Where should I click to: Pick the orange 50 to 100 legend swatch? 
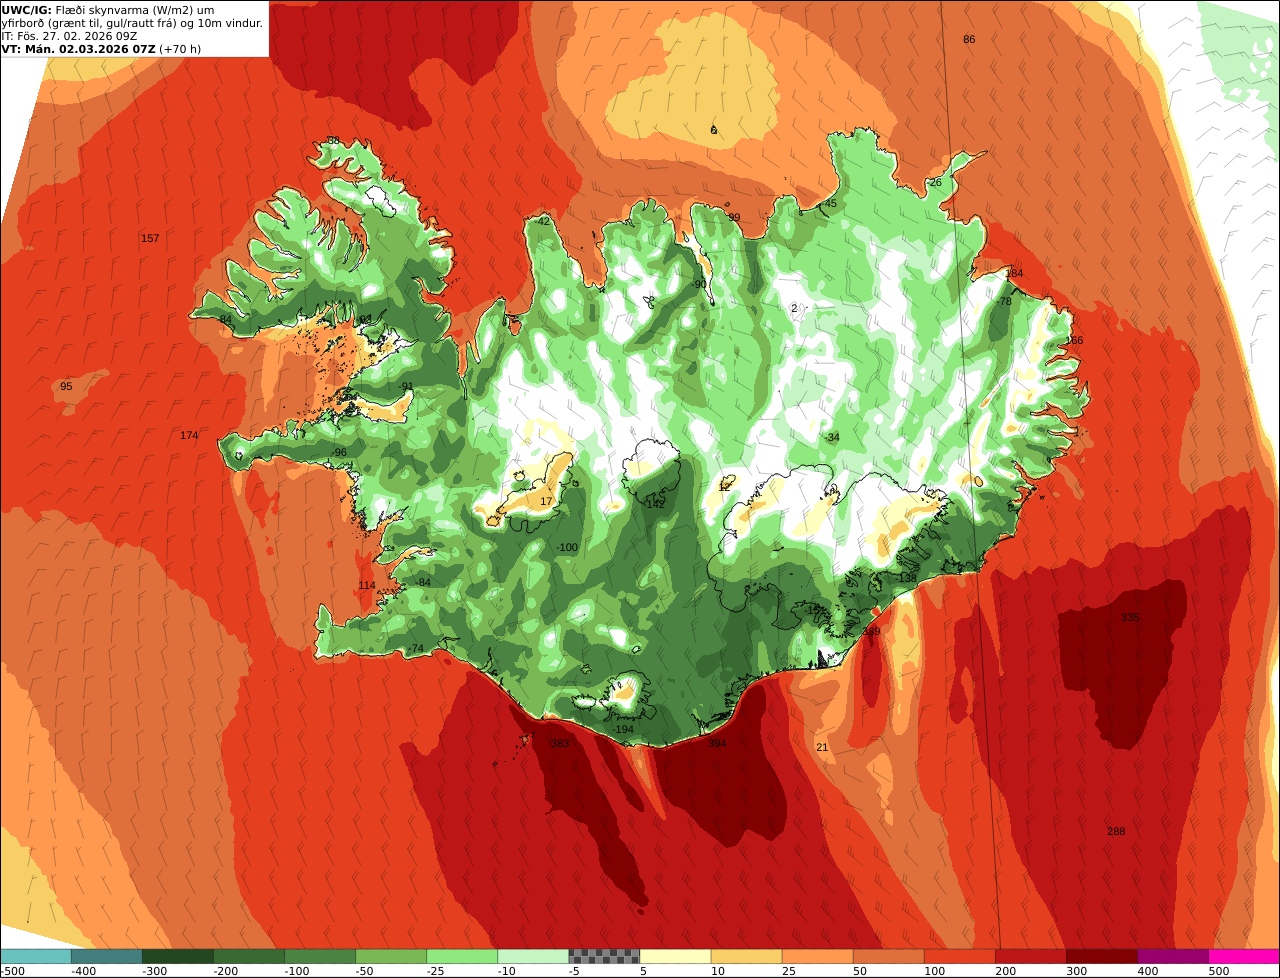pos(888,956)
